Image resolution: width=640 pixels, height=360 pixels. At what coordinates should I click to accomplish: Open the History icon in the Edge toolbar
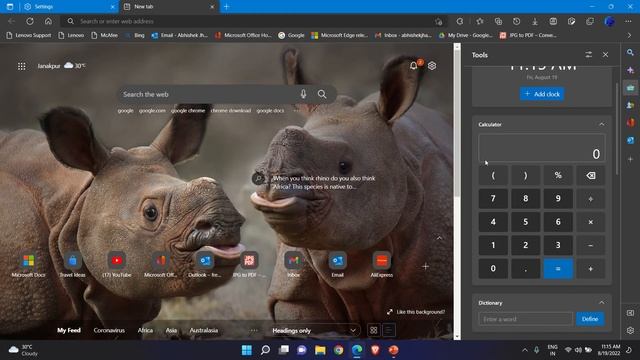click(x=516, y=21)
